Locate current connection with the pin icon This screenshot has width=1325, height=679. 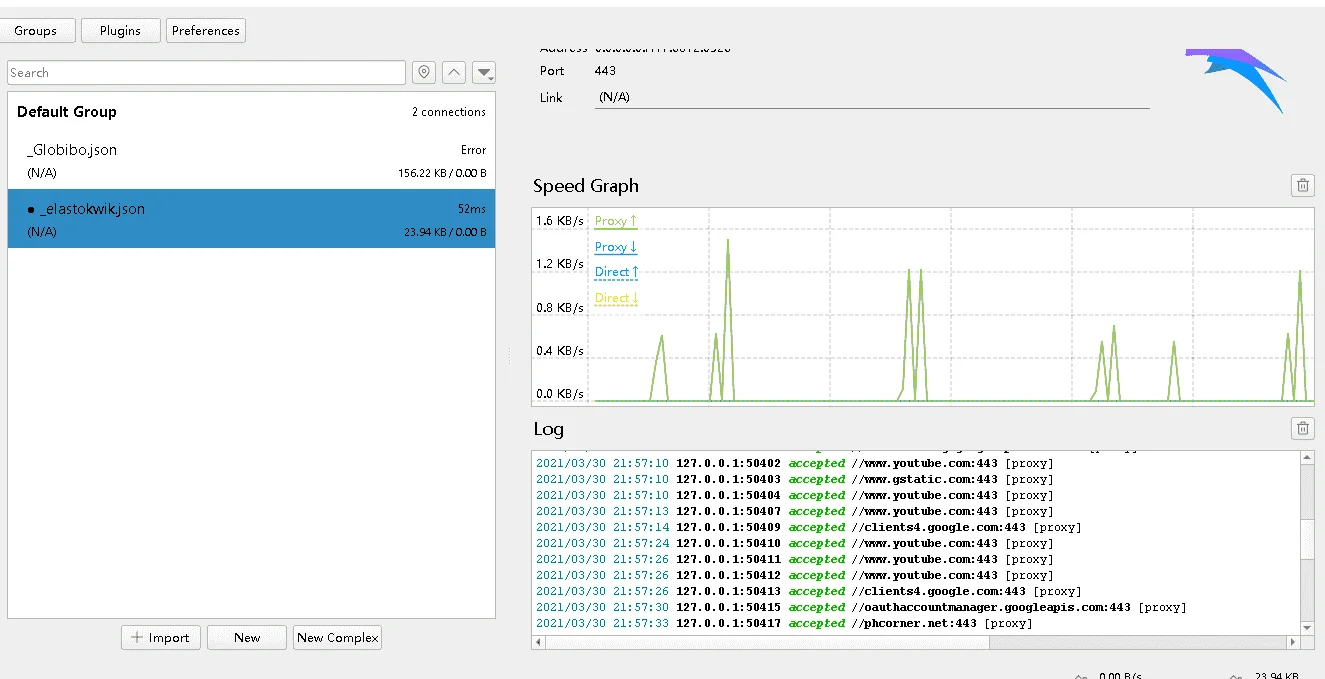tap(424, 73)
